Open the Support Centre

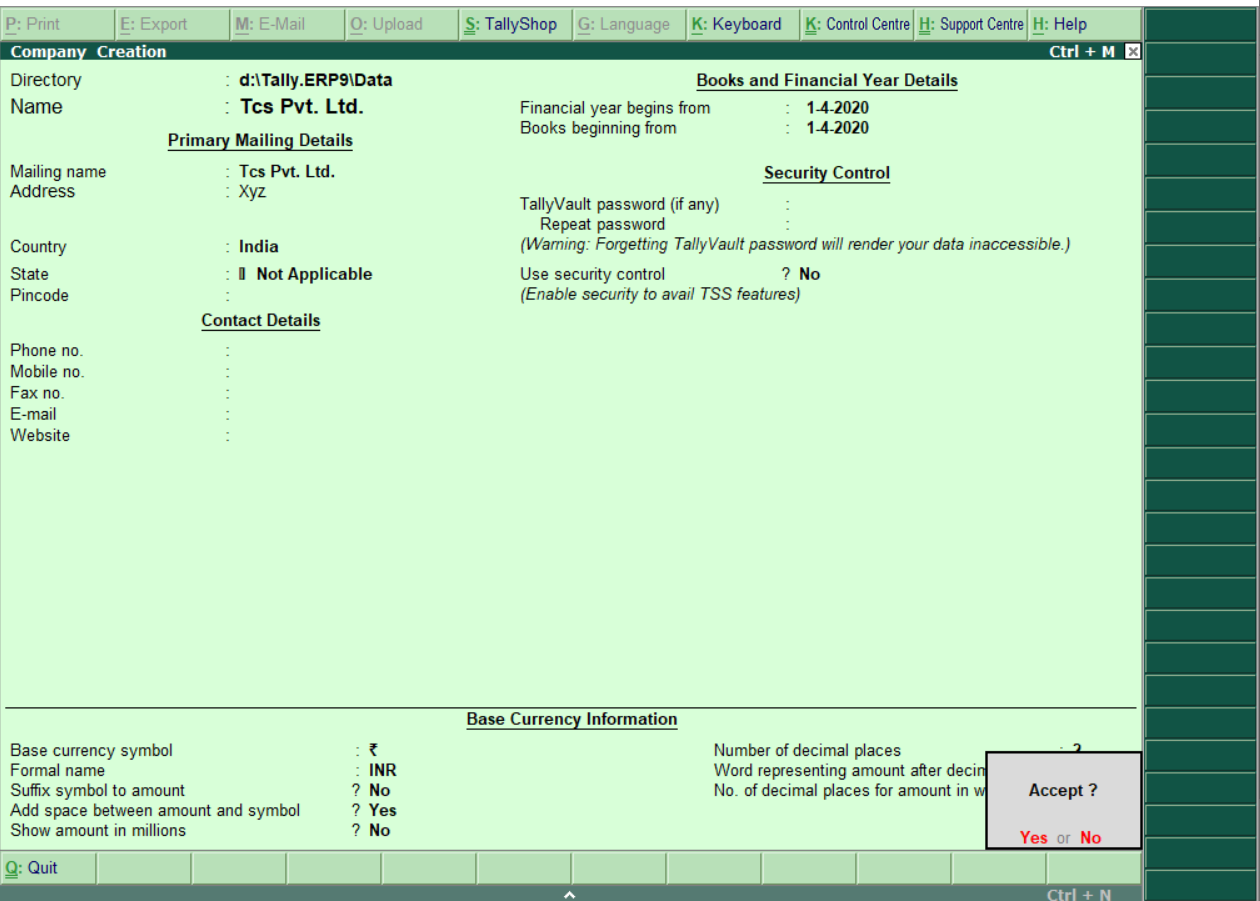971,24
